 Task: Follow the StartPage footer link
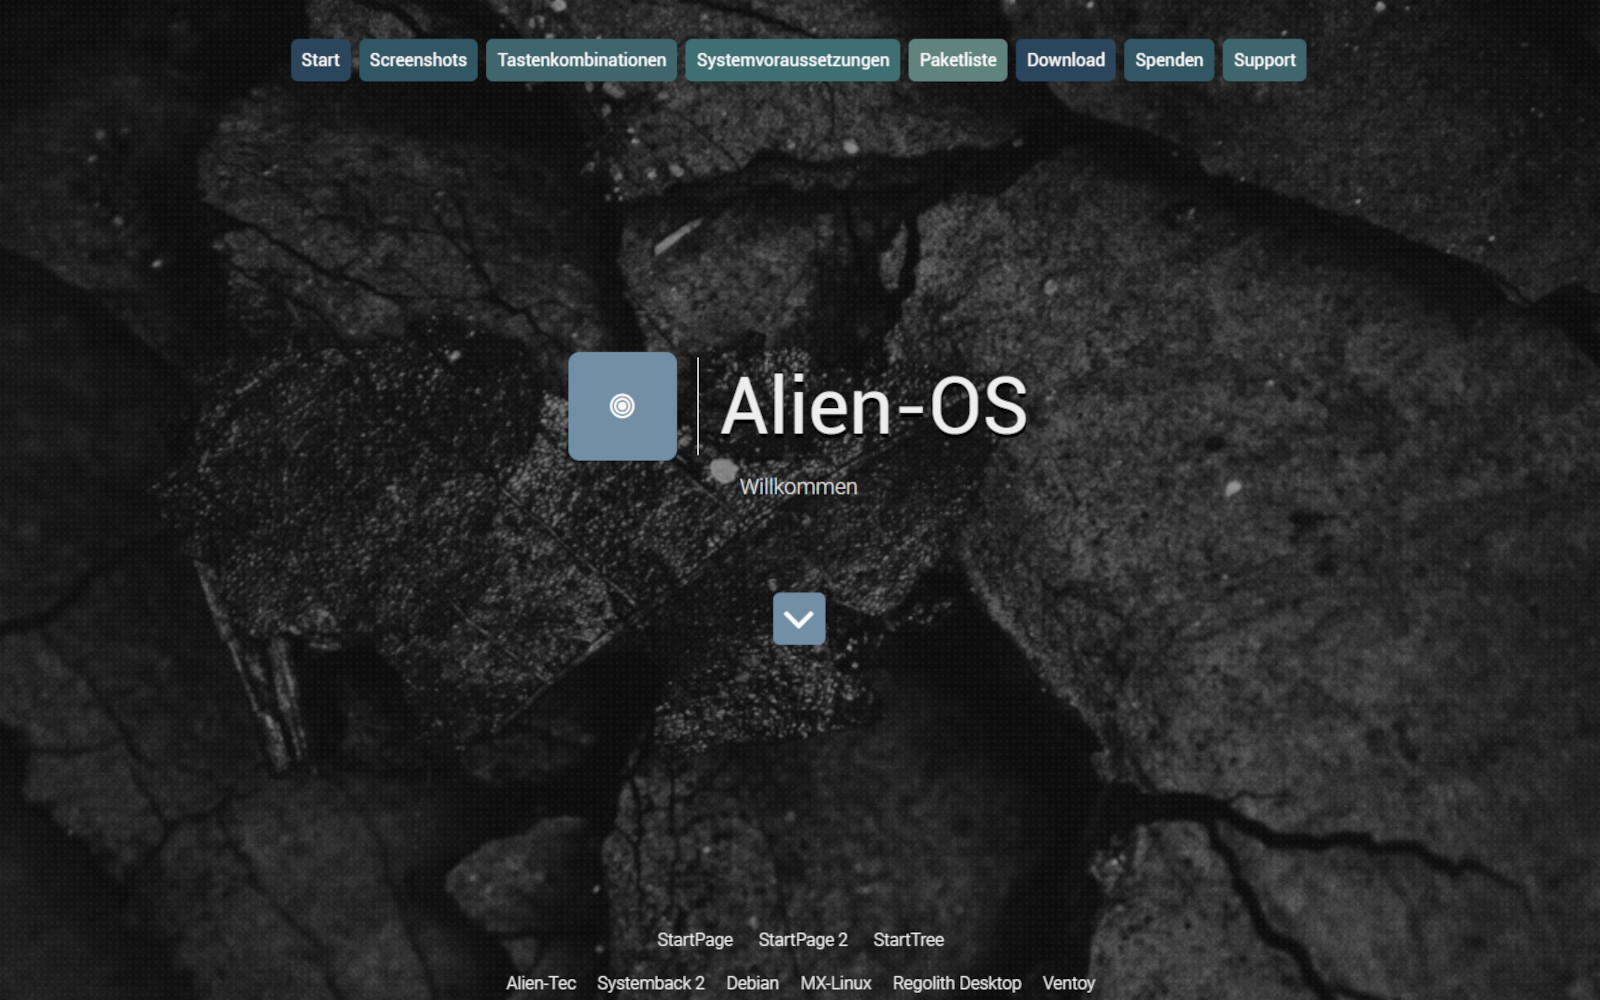[x=695, y=940]
